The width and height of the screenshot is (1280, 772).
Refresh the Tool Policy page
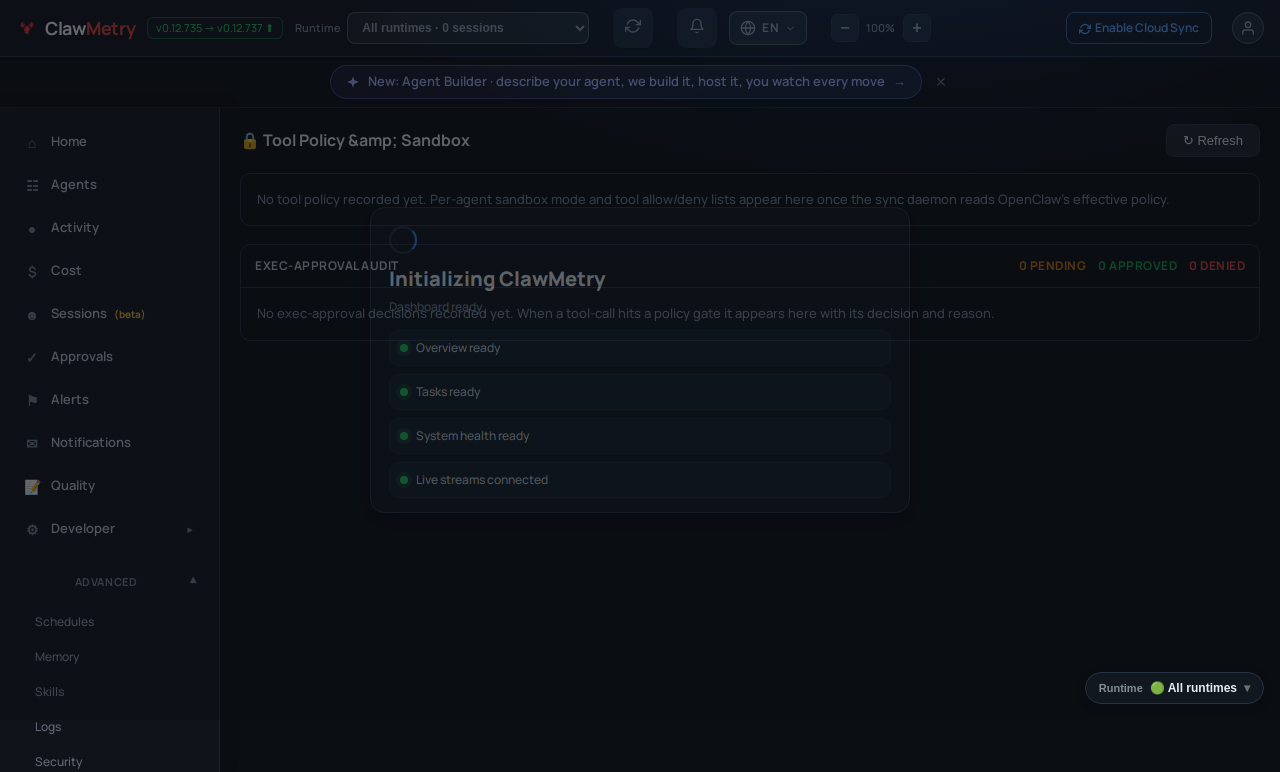(x=1213, y=141)
